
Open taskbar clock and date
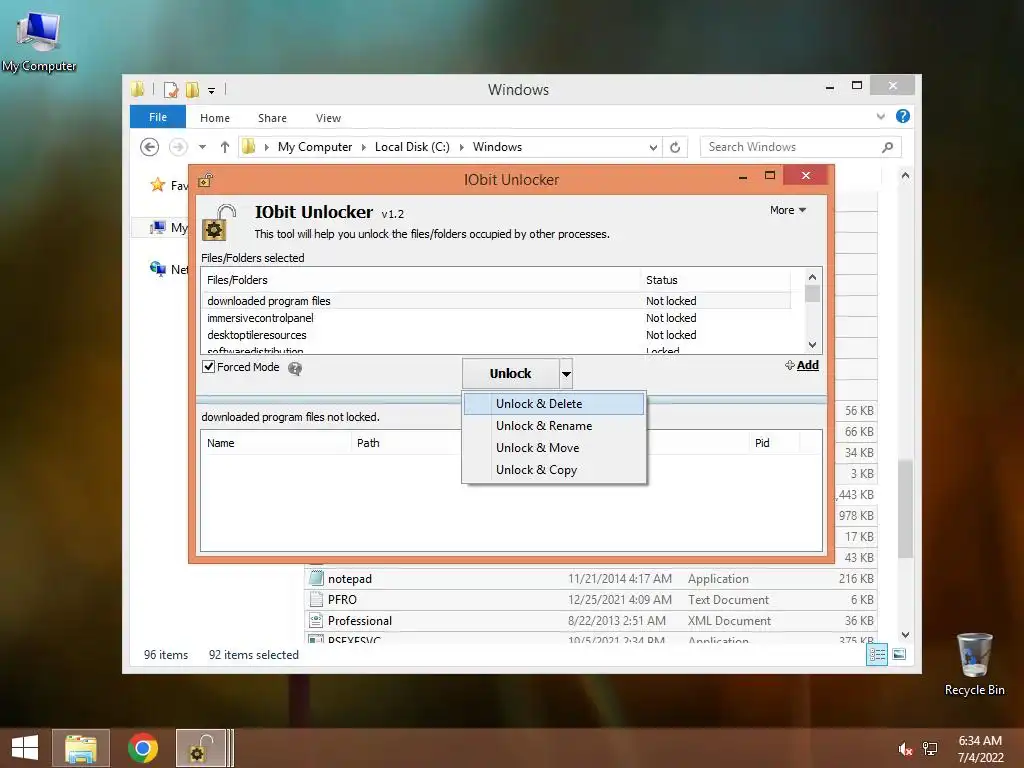[x=980, y=749]
